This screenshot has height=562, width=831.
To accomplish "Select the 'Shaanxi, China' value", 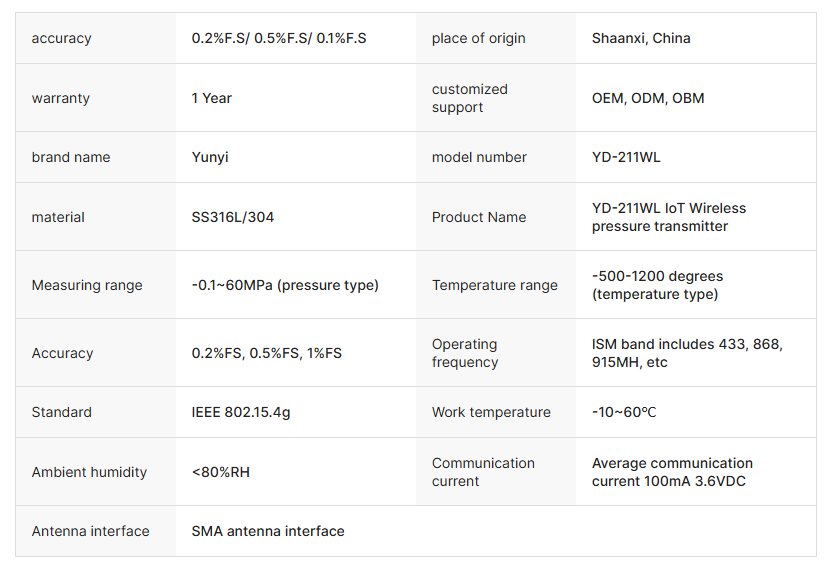I will tap(641, 38).
